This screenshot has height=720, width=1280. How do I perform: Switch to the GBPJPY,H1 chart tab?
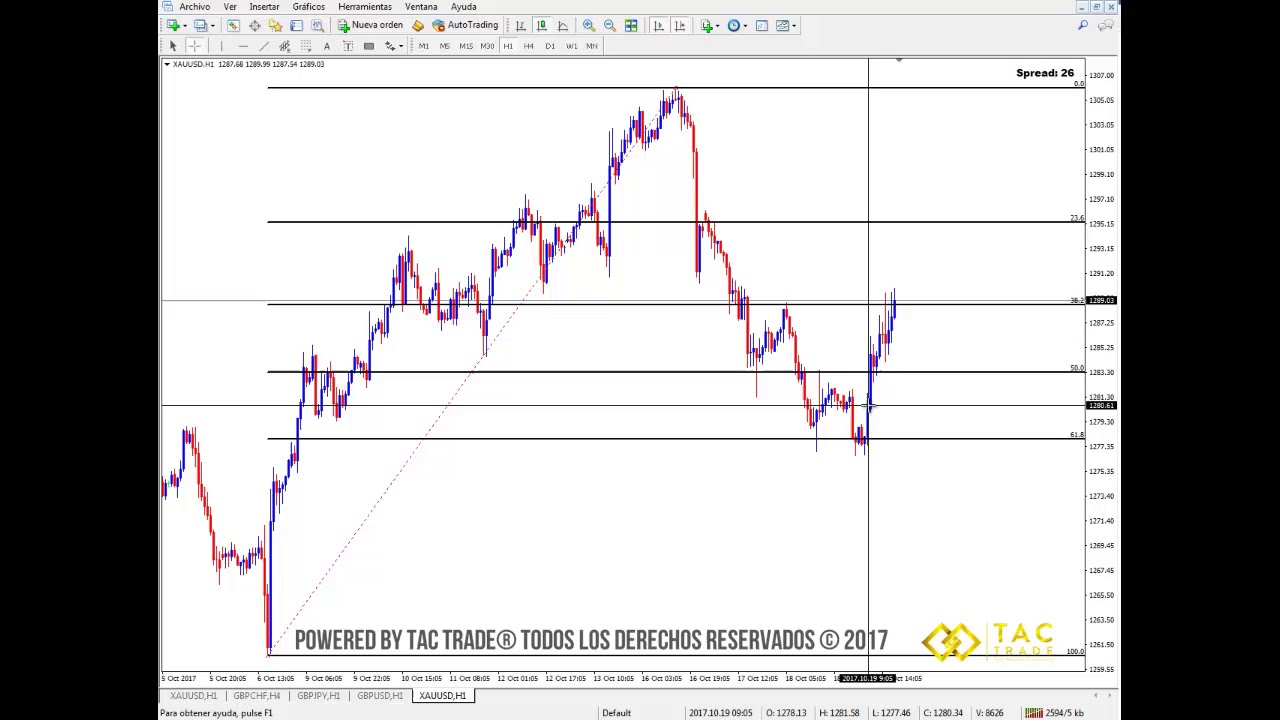(318, 696)
